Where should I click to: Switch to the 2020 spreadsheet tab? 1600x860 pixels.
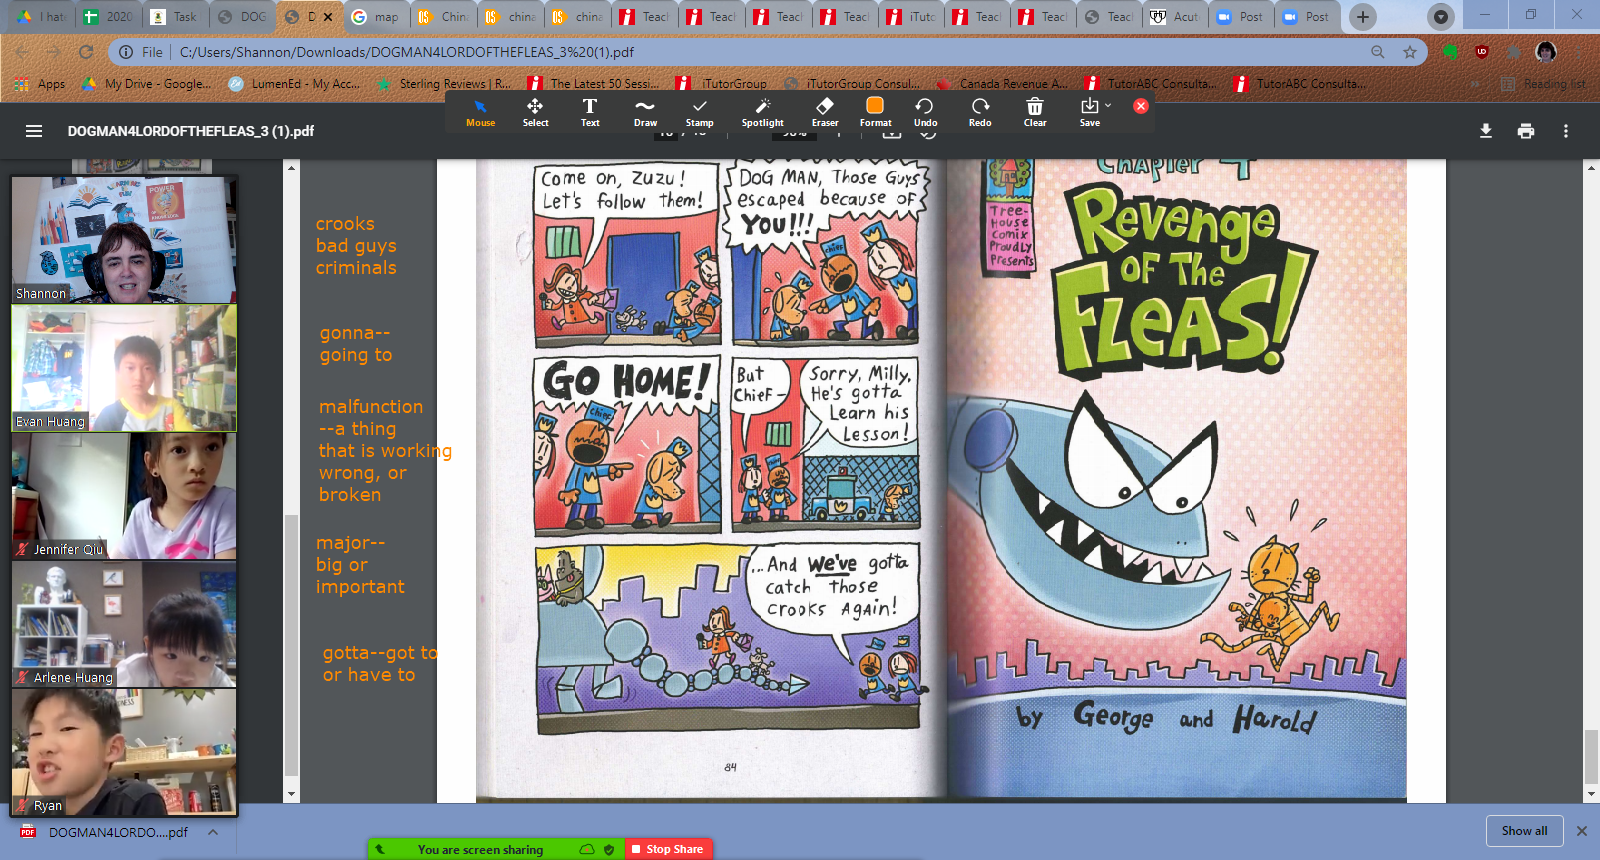pos(109,17)
